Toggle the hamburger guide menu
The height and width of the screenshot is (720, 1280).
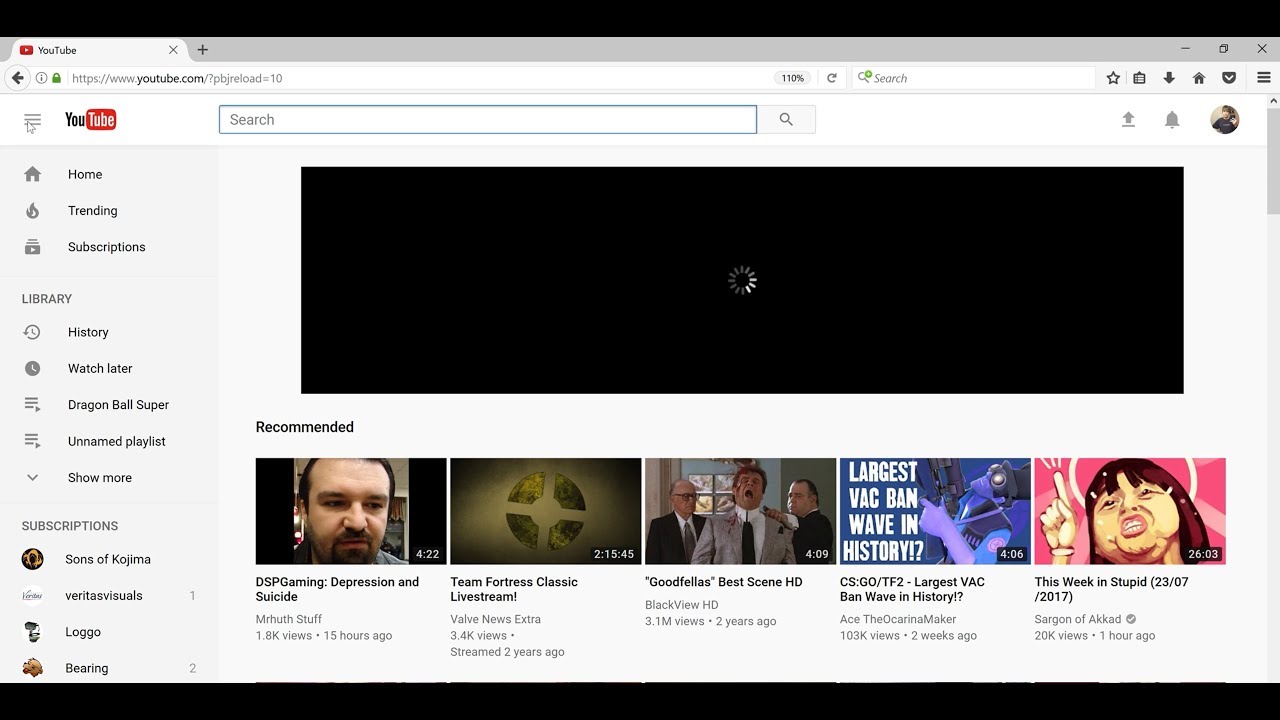(32, 120)
